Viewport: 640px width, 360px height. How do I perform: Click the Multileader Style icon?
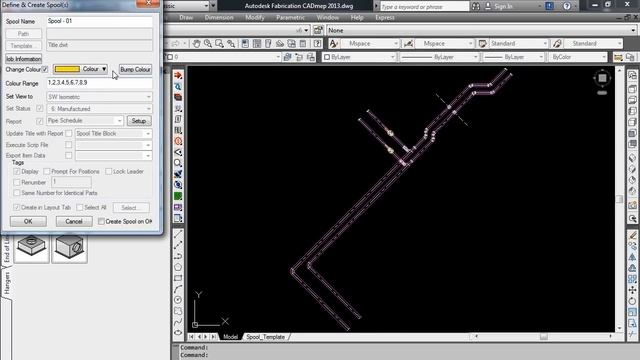point(557,44)
